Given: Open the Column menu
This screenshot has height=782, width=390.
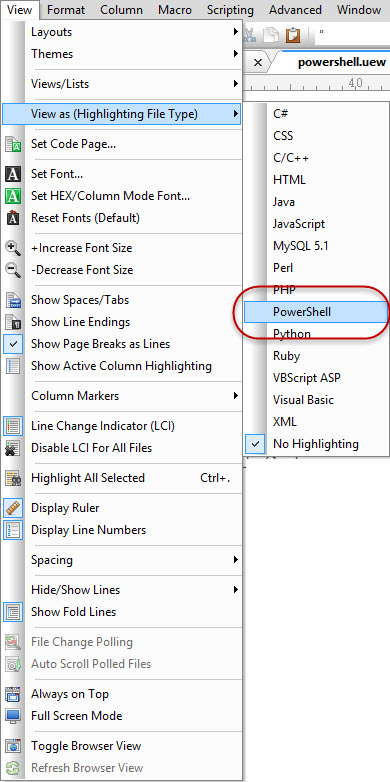Looking at the screenshot, I should 121,9.
